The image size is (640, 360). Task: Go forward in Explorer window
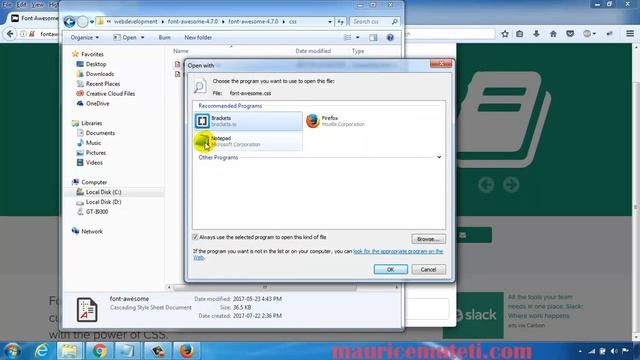point(82,22)
